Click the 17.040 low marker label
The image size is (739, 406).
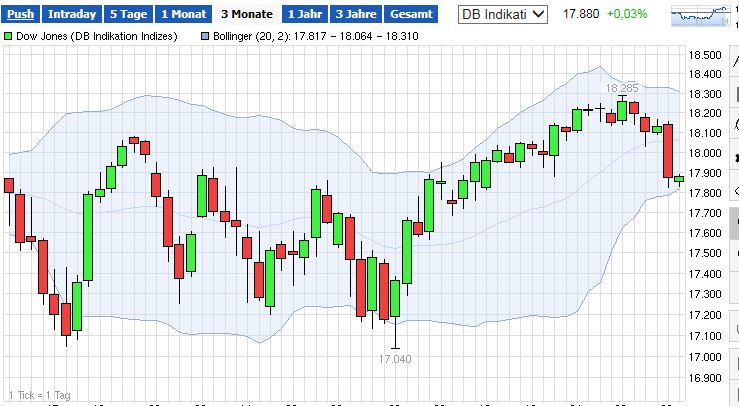pos(395,359)
